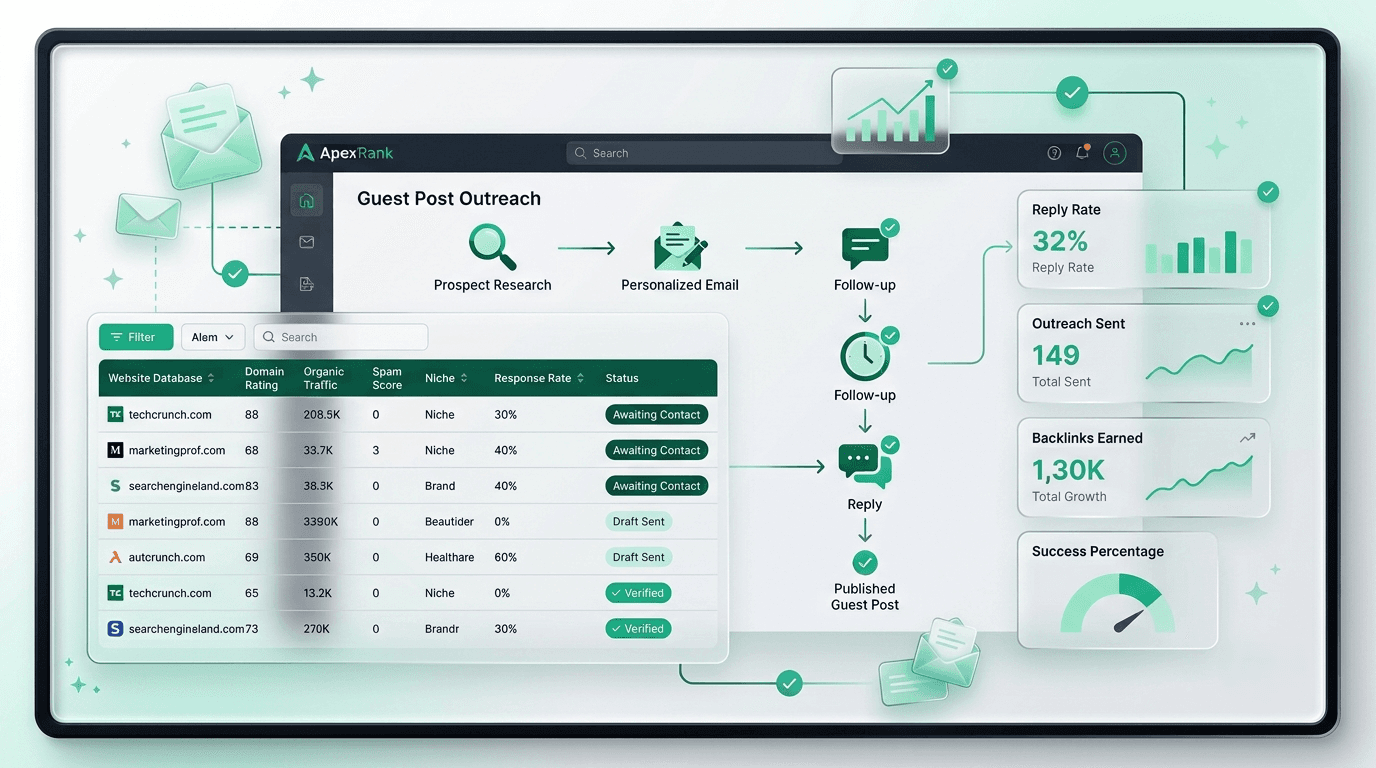Click the Prospect Research magnifier icon
This screenshot has height=768, width=1376.
click(492, 247)
